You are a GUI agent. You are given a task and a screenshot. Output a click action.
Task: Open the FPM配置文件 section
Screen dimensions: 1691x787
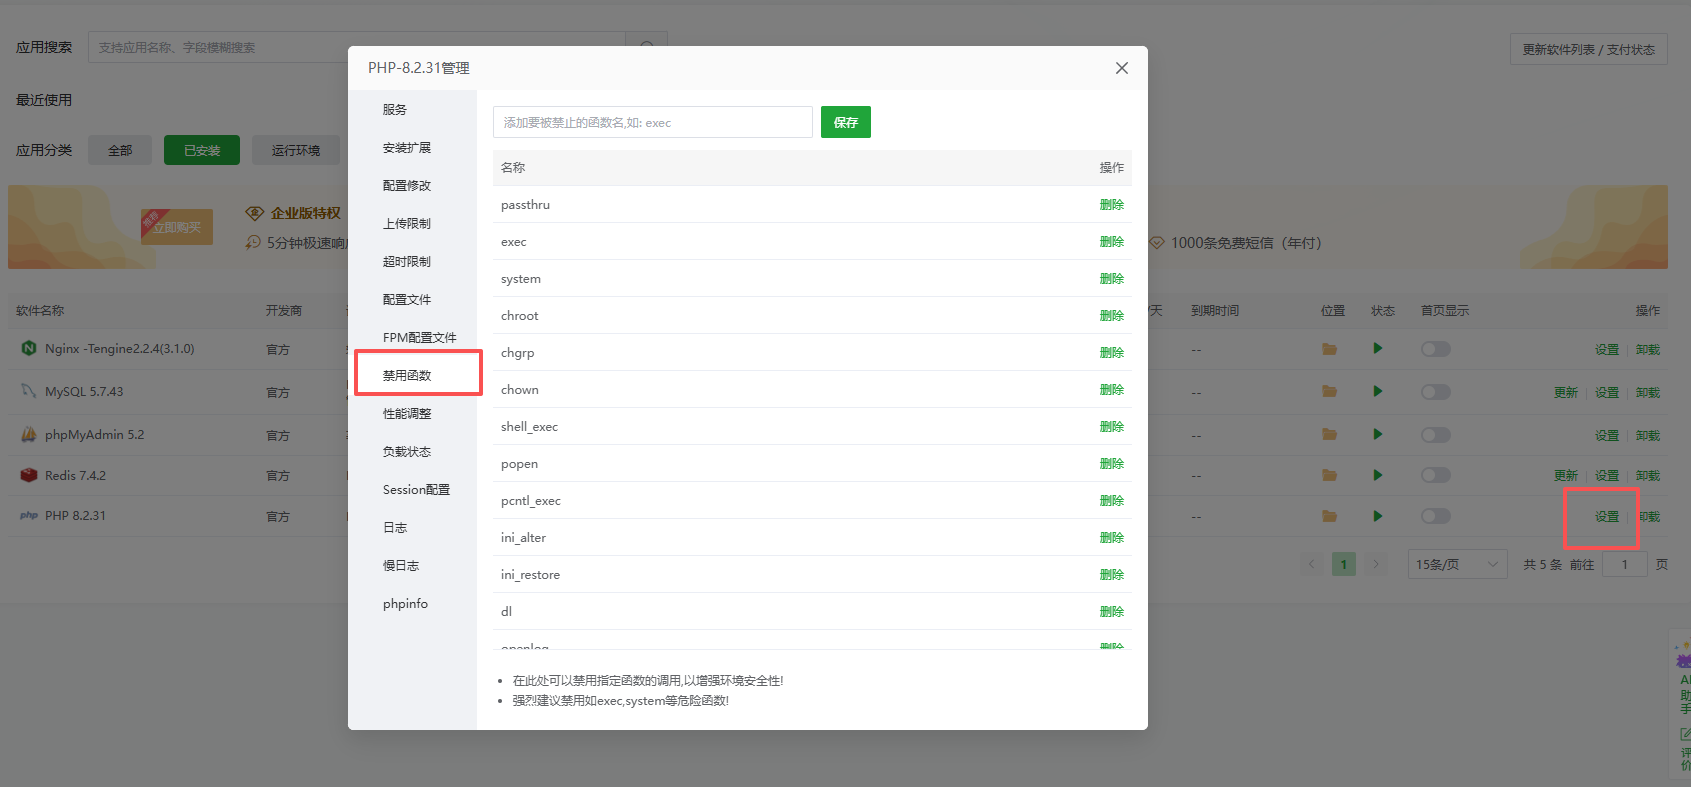419,338
